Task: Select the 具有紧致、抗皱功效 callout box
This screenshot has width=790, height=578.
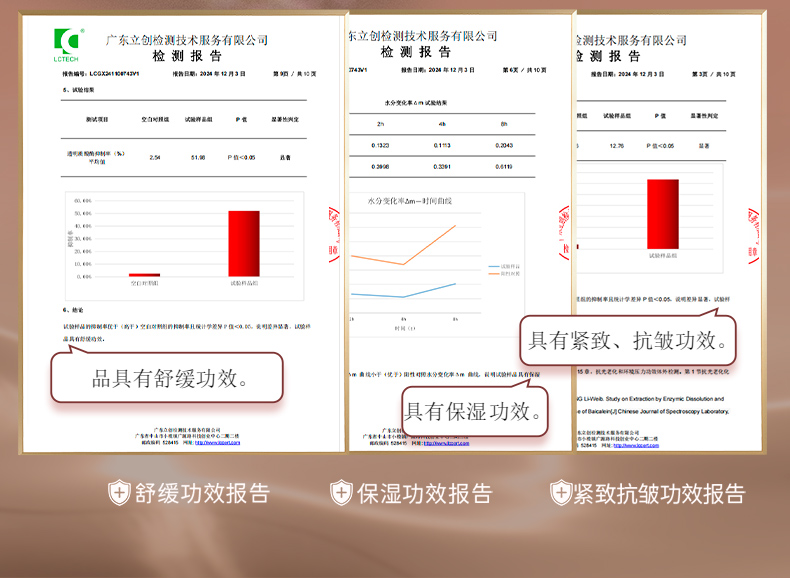Action: click(627, 341)
